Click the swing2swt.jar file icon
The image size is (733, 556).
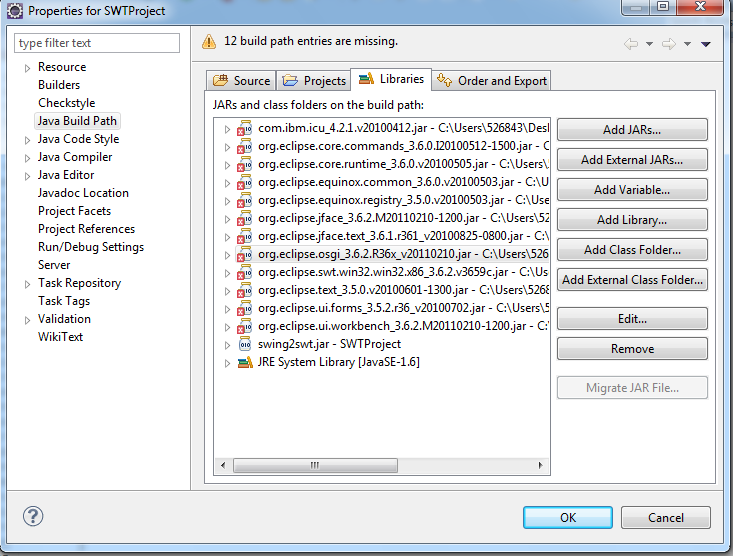pos(245,344)
